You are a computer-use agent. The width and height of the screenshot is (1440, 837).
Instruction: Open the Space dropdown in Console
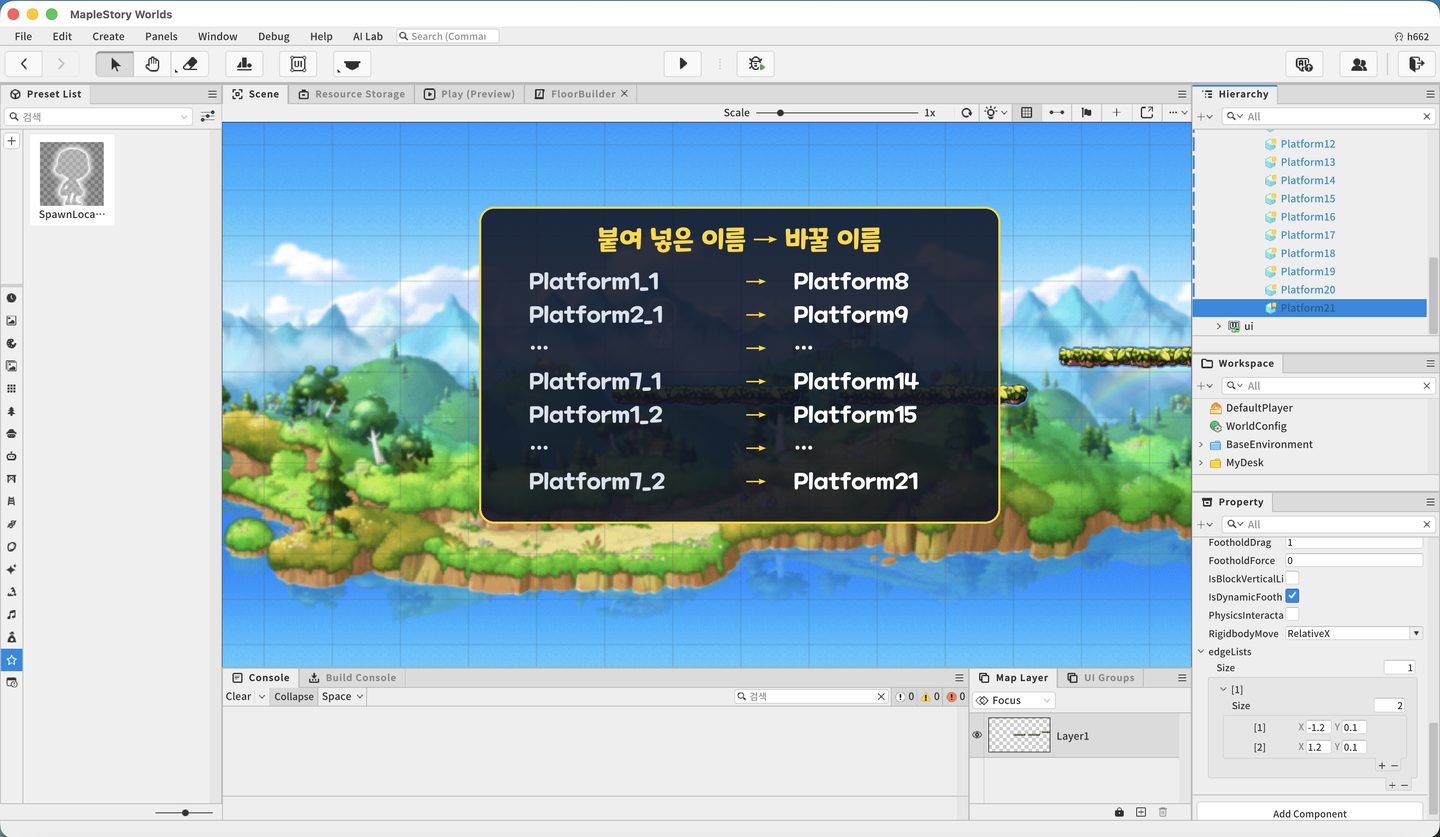coord(342,696)
